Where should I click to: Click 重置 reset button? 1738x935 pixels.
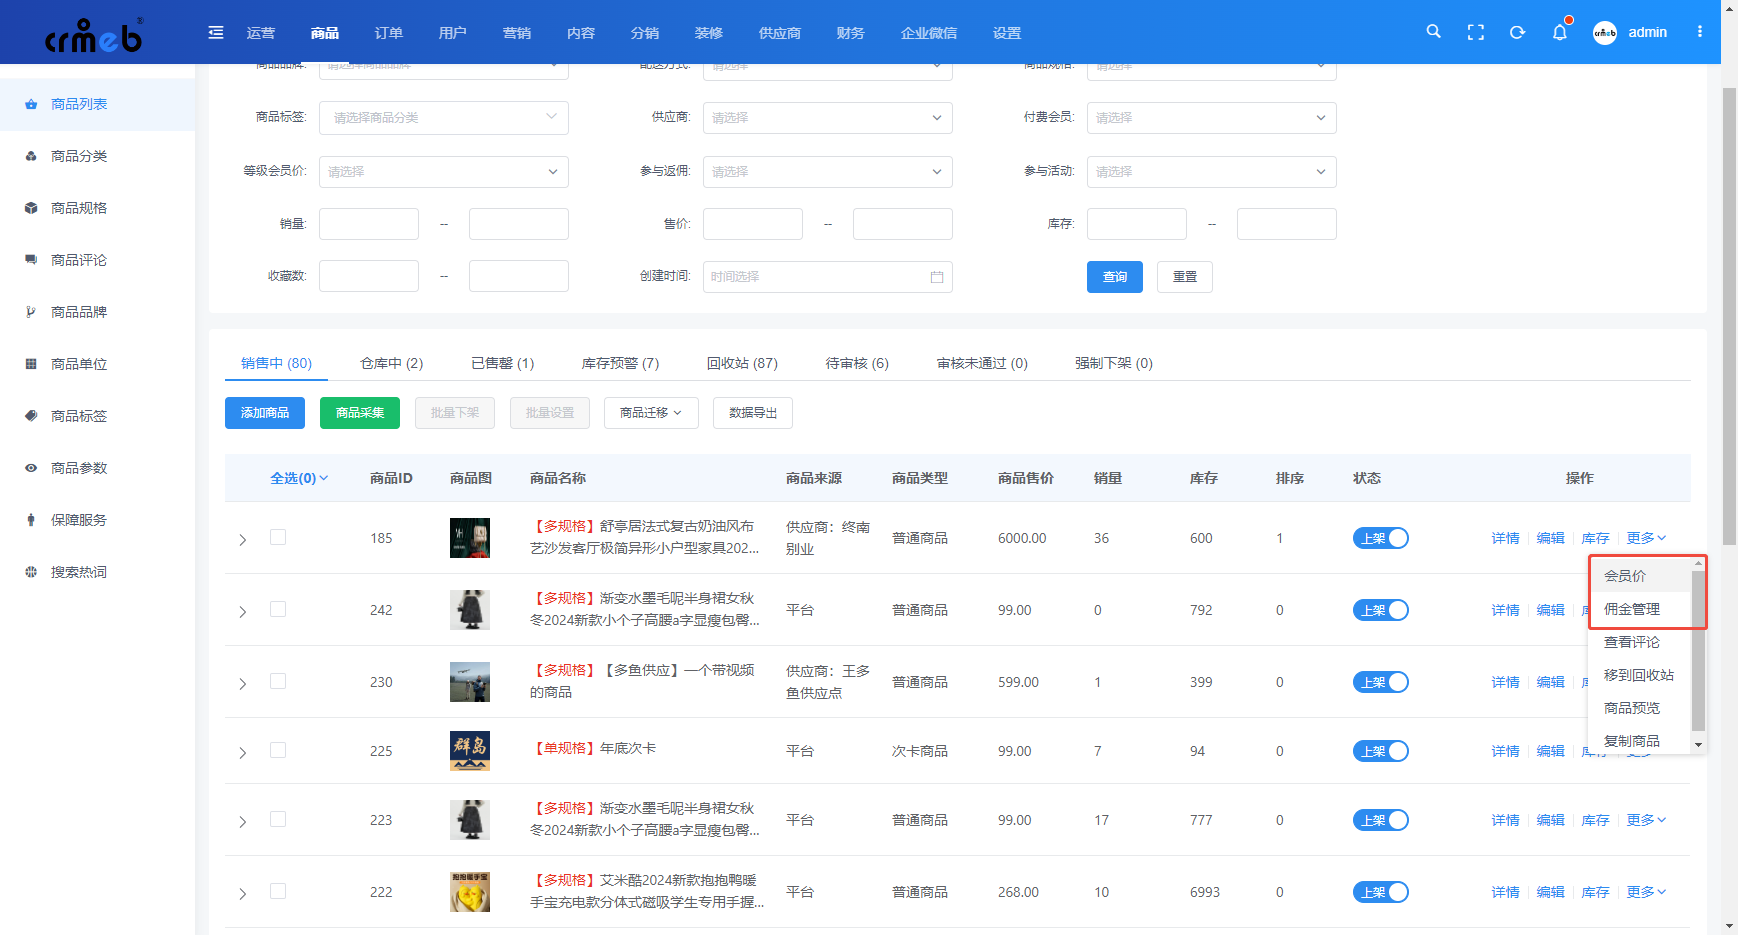[1185, 277]
